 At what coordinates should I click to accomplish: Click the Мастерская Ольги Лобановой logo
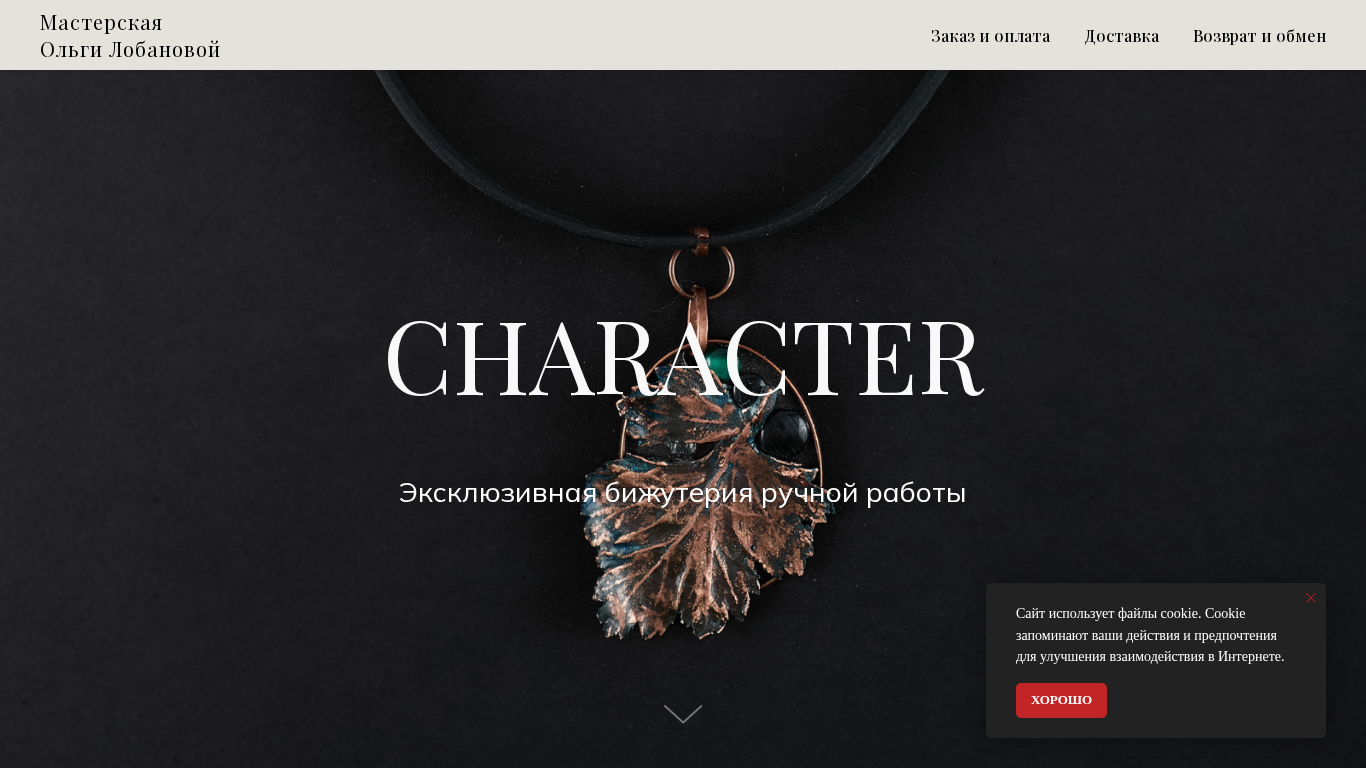point(130,36)
